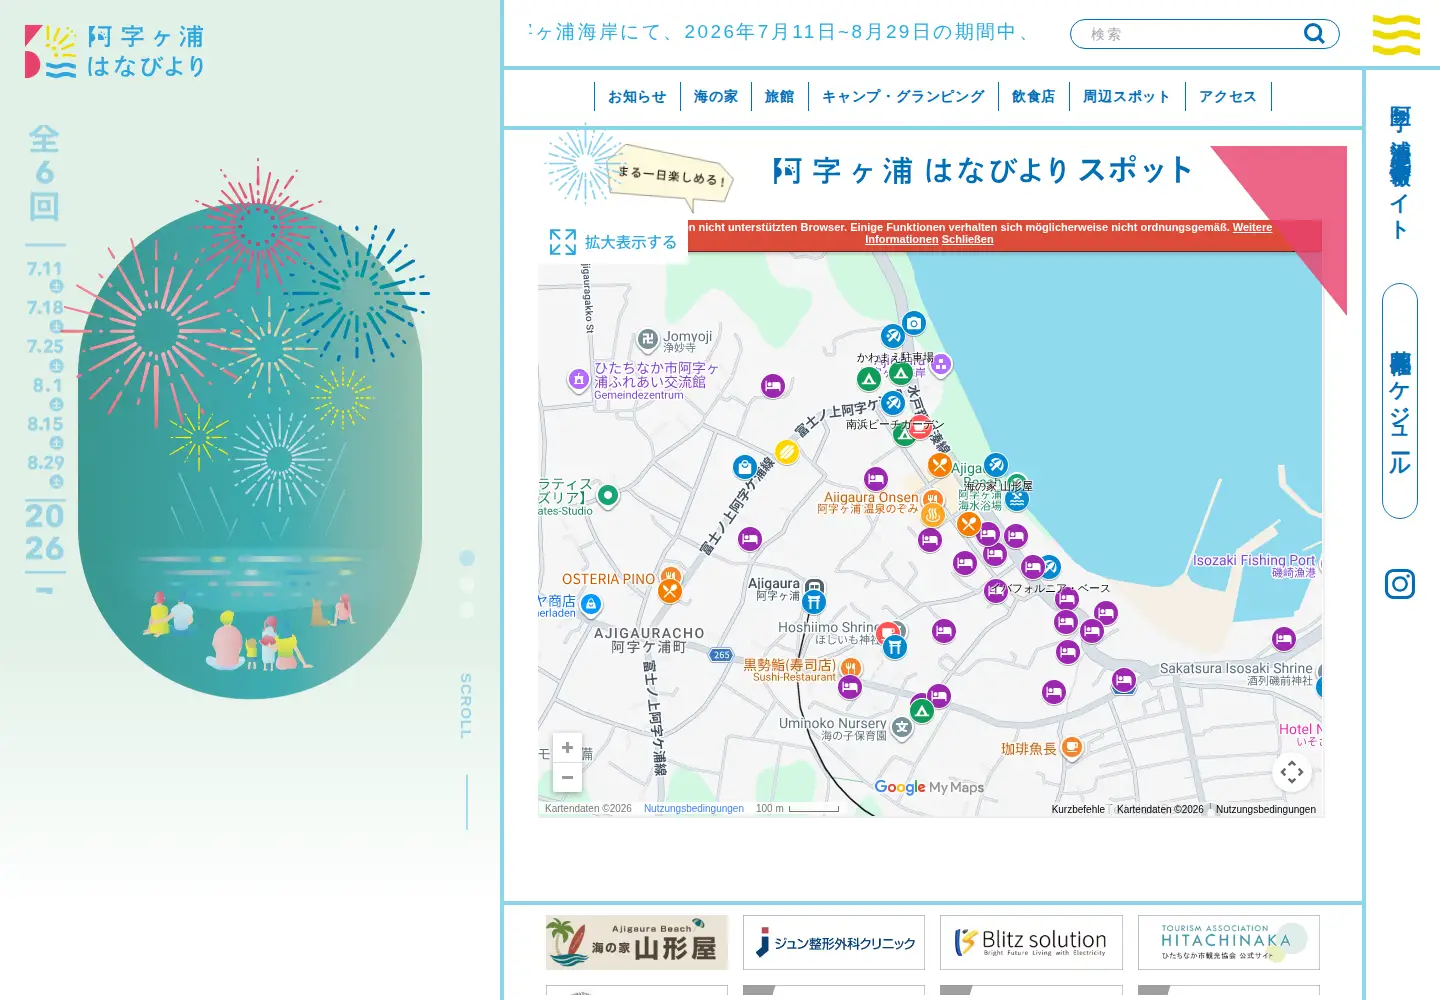Select green tent marker above Uminoko Nursery
The width and height of the screenshot is (1440, 1000).
click(x=922, y=711)
